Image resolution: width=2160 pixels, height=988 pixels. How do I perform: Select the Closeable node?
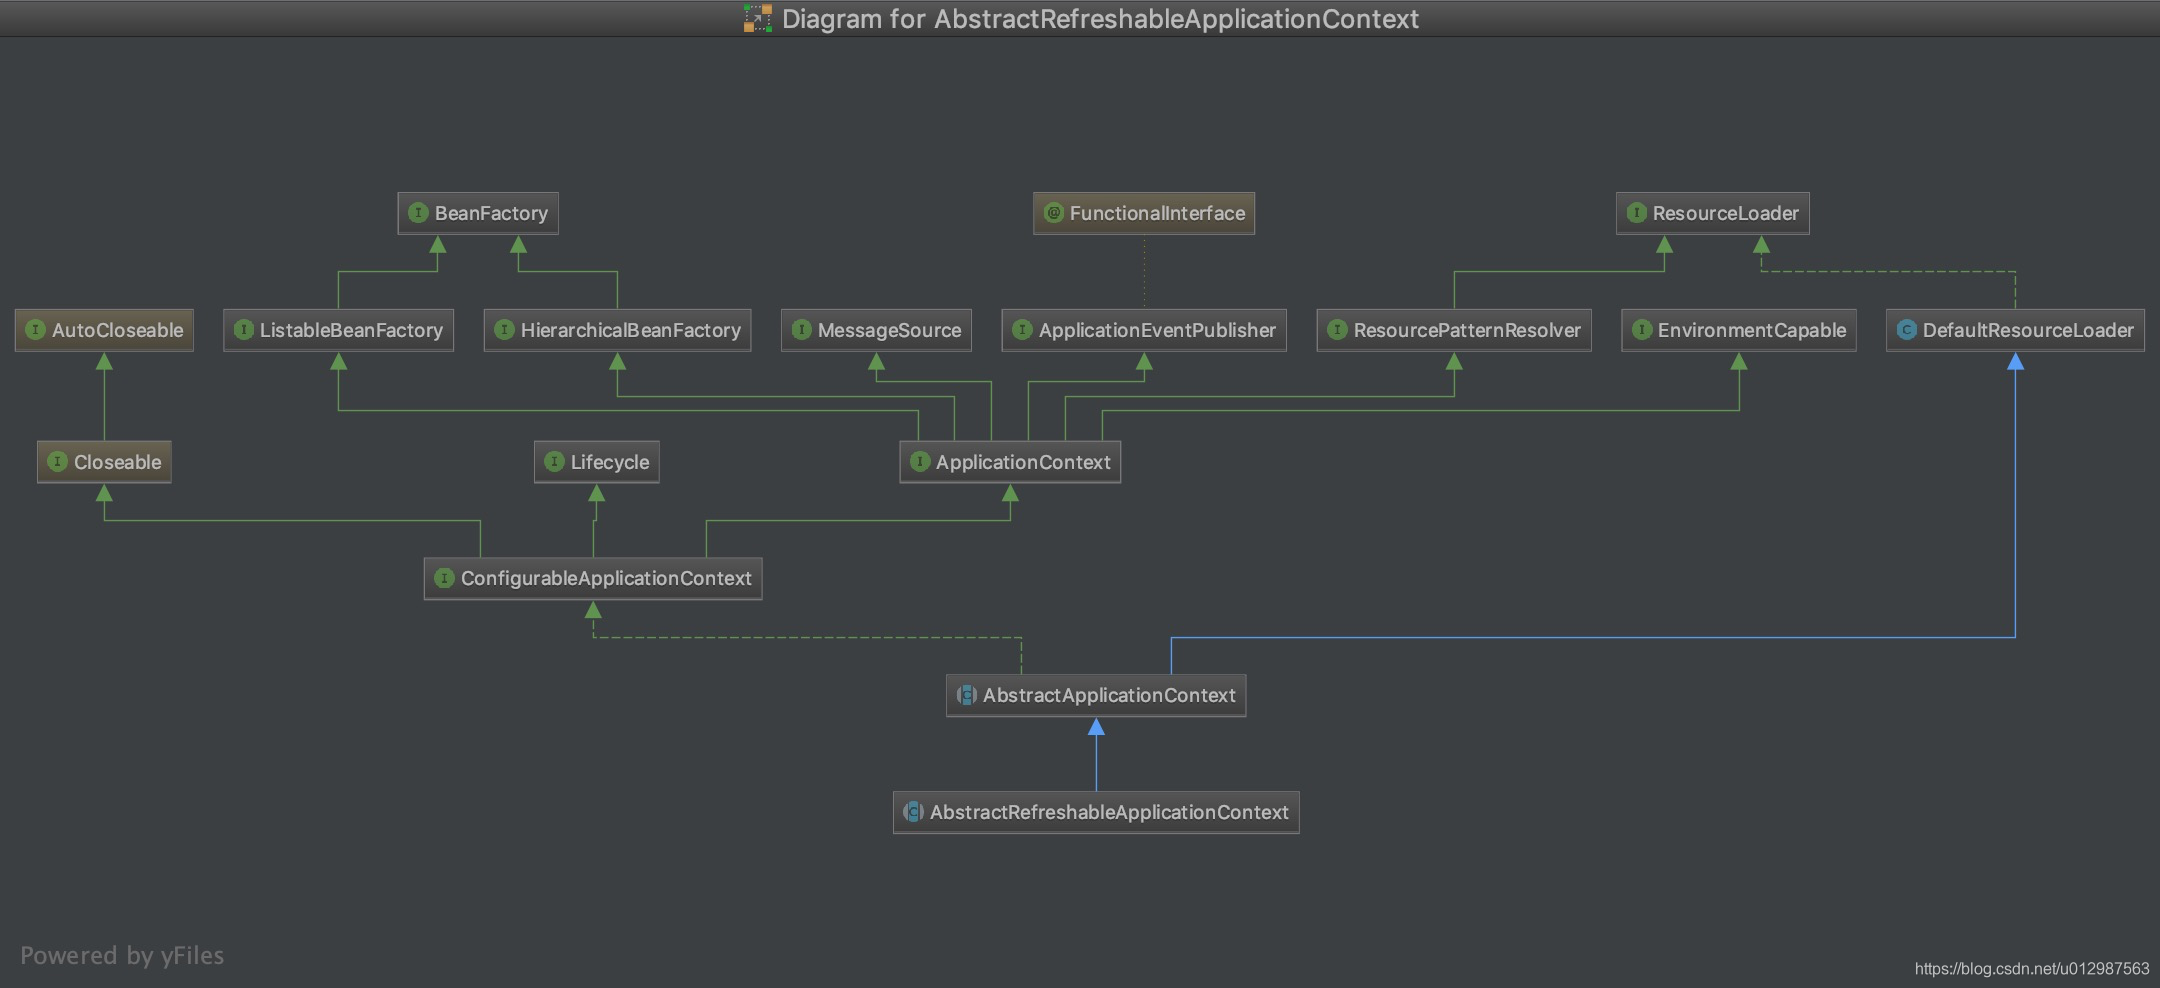(104, 462)
